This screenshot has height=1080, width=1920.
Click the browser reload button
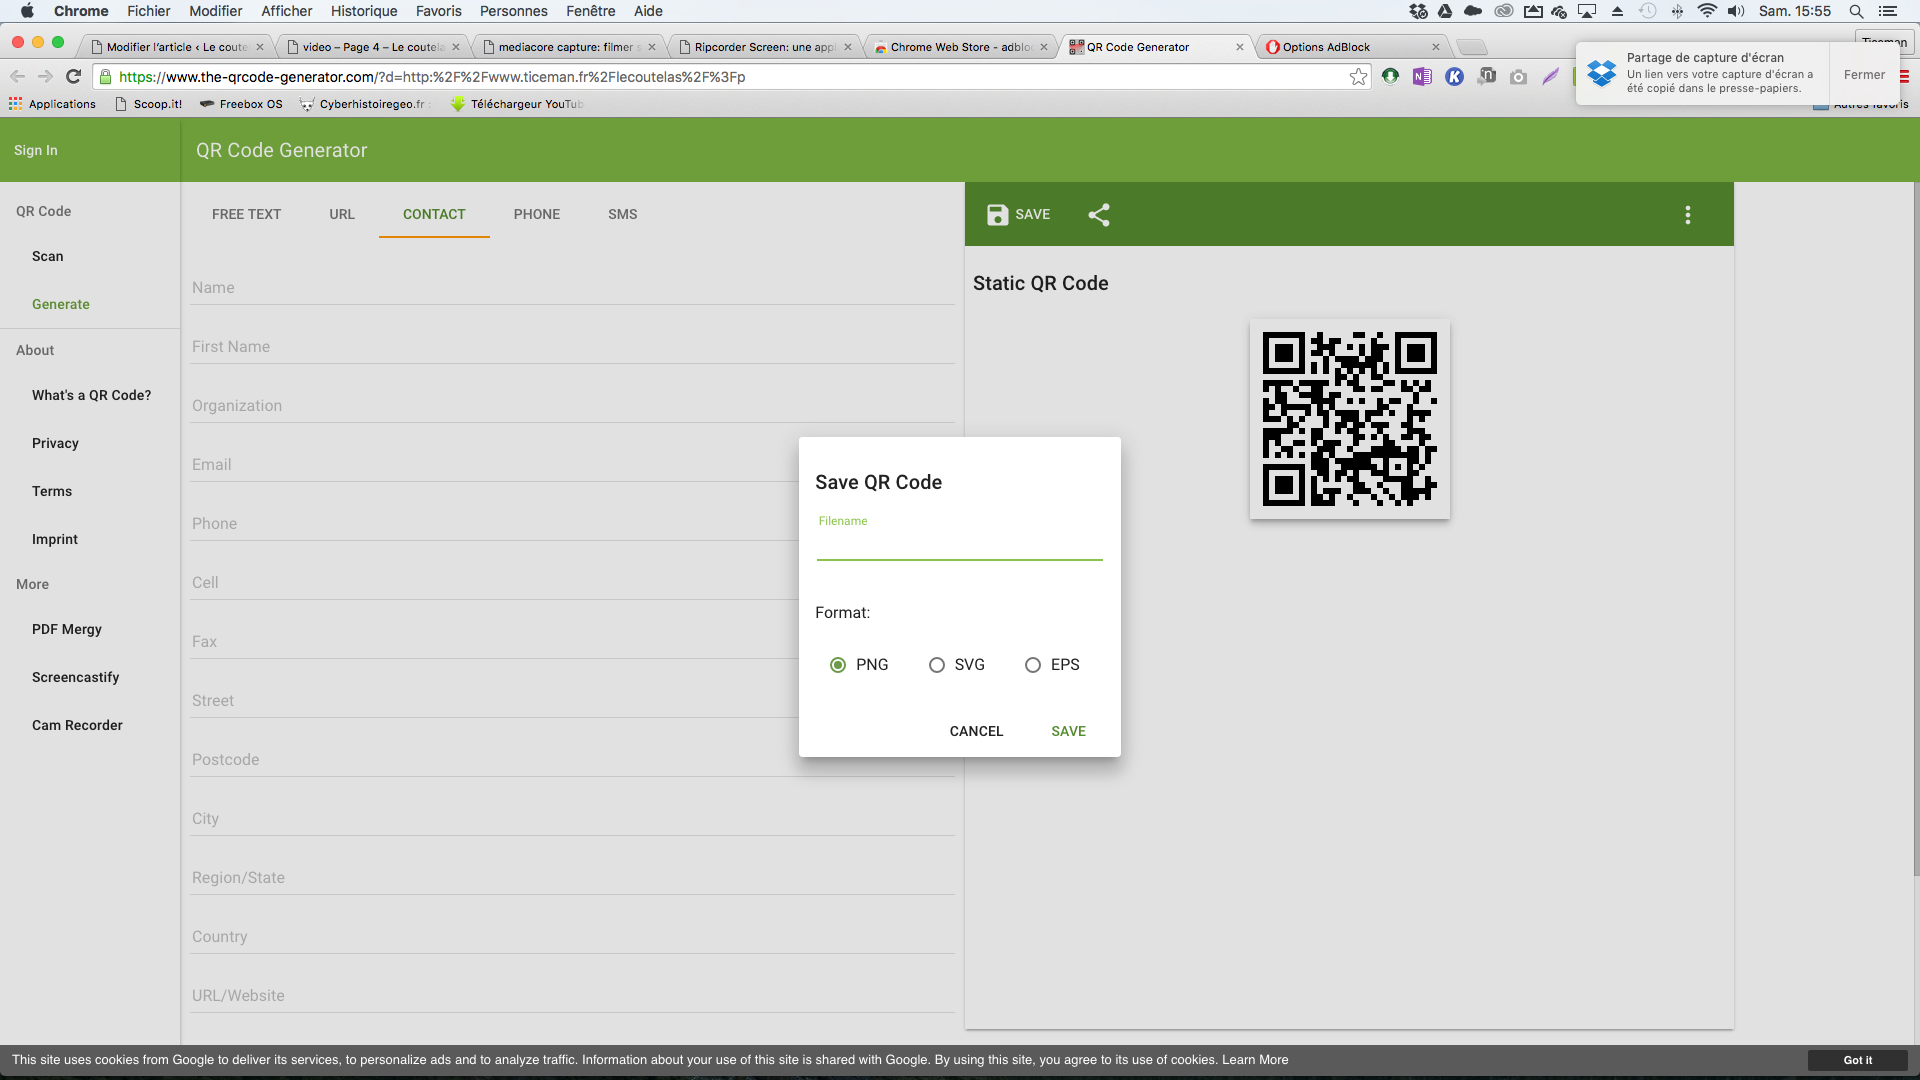coord(73,77)
